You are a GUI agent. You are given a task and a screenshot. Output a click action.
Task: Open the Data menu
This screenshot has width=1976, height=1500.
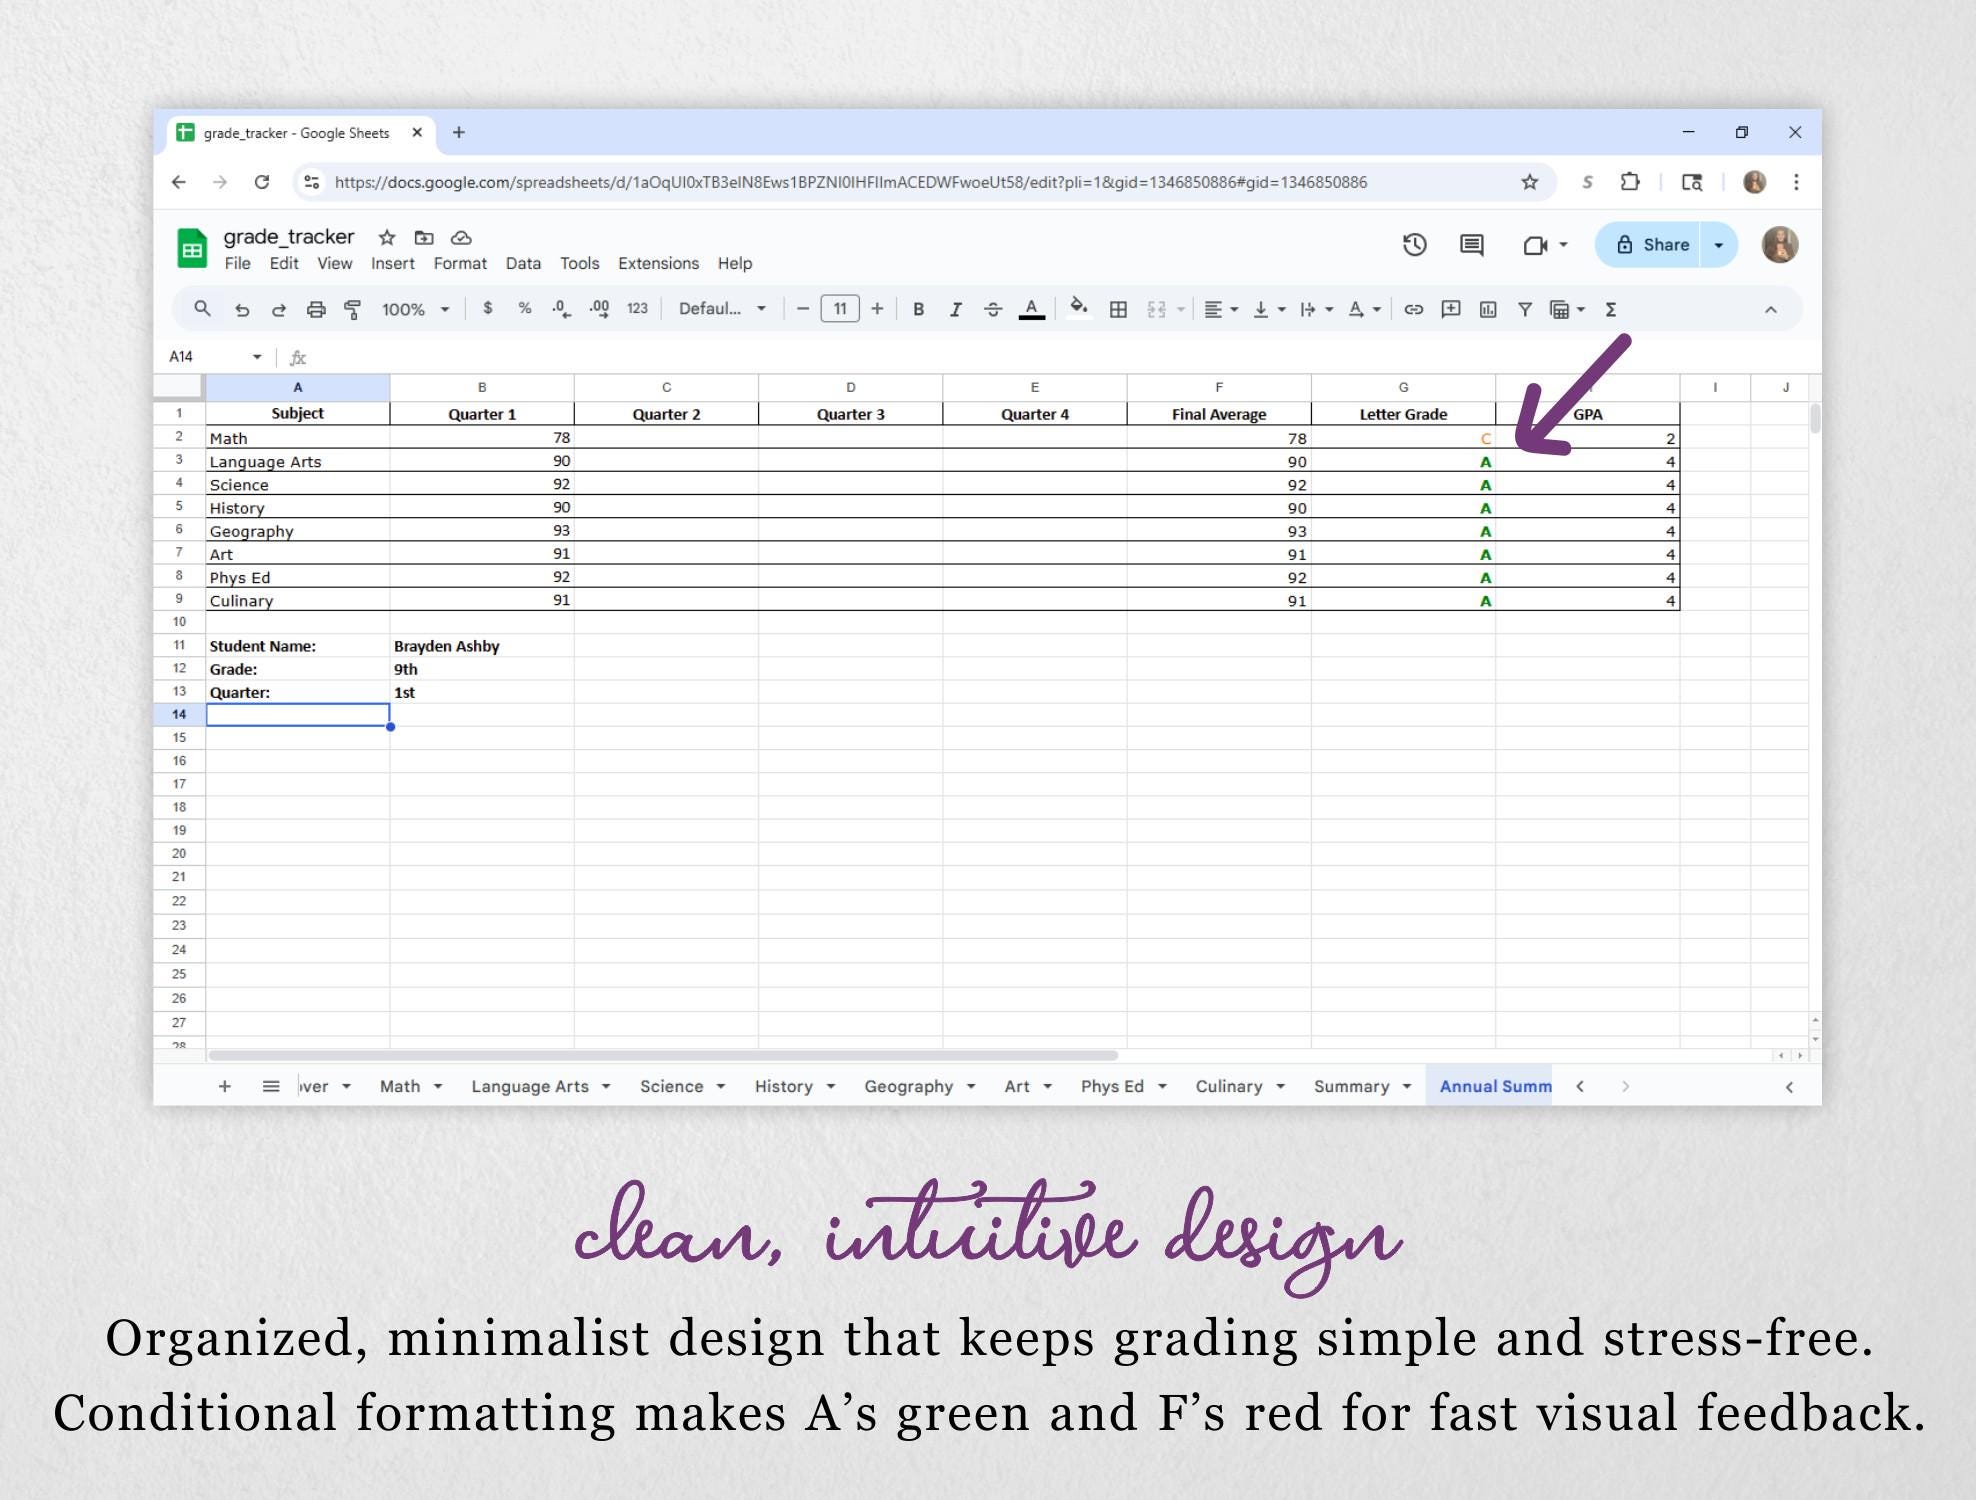[523, 263]
